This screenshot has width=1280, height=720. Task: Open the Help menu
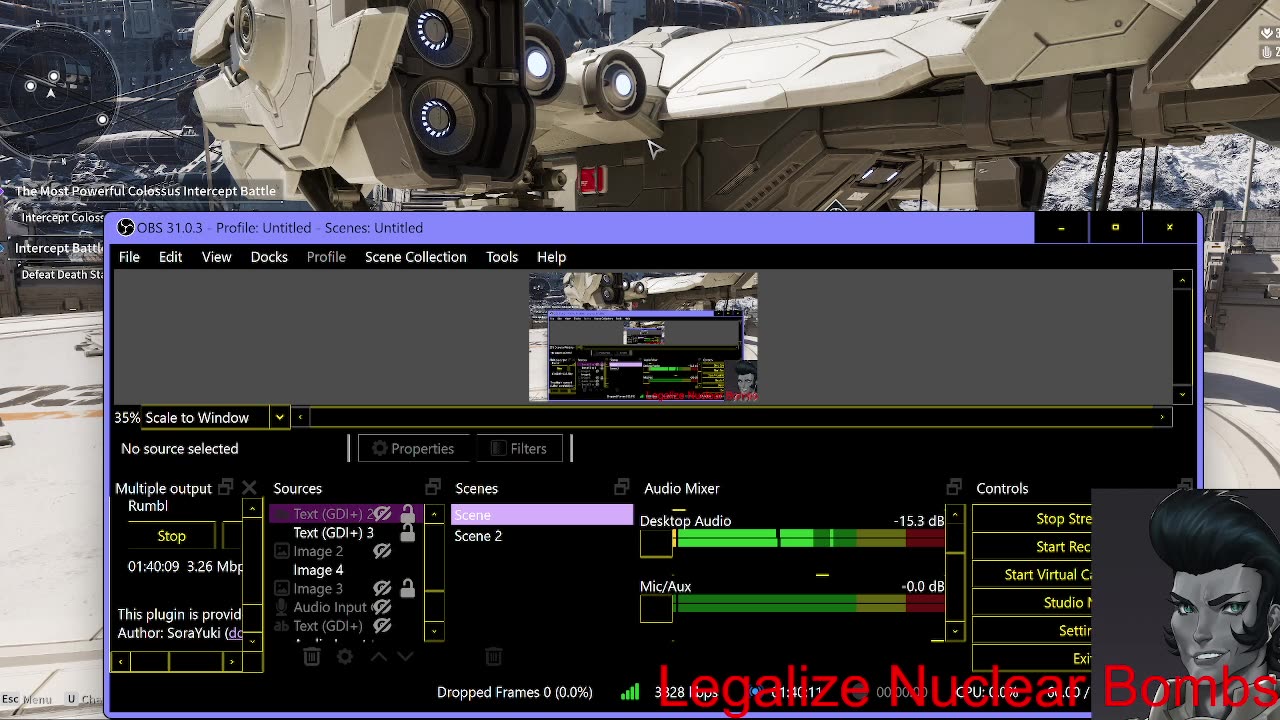[551, 257]
